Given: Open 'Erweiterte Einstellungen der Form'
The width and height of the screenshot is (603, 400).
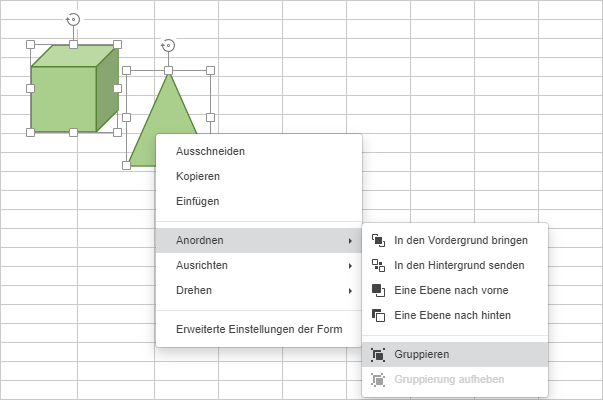Looking at the screenshot, I should 259,329.
